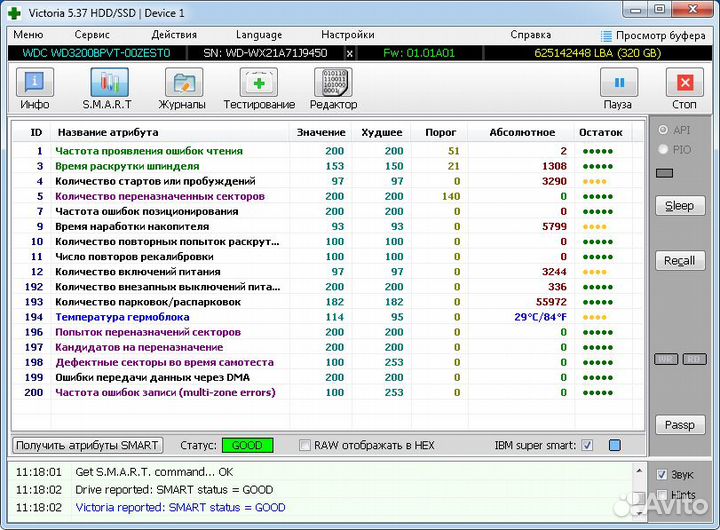Open Просмотр буфера buffer viewer
This screenshot has width=720, height=530.
pyautogui.click(x=652, y=34)
